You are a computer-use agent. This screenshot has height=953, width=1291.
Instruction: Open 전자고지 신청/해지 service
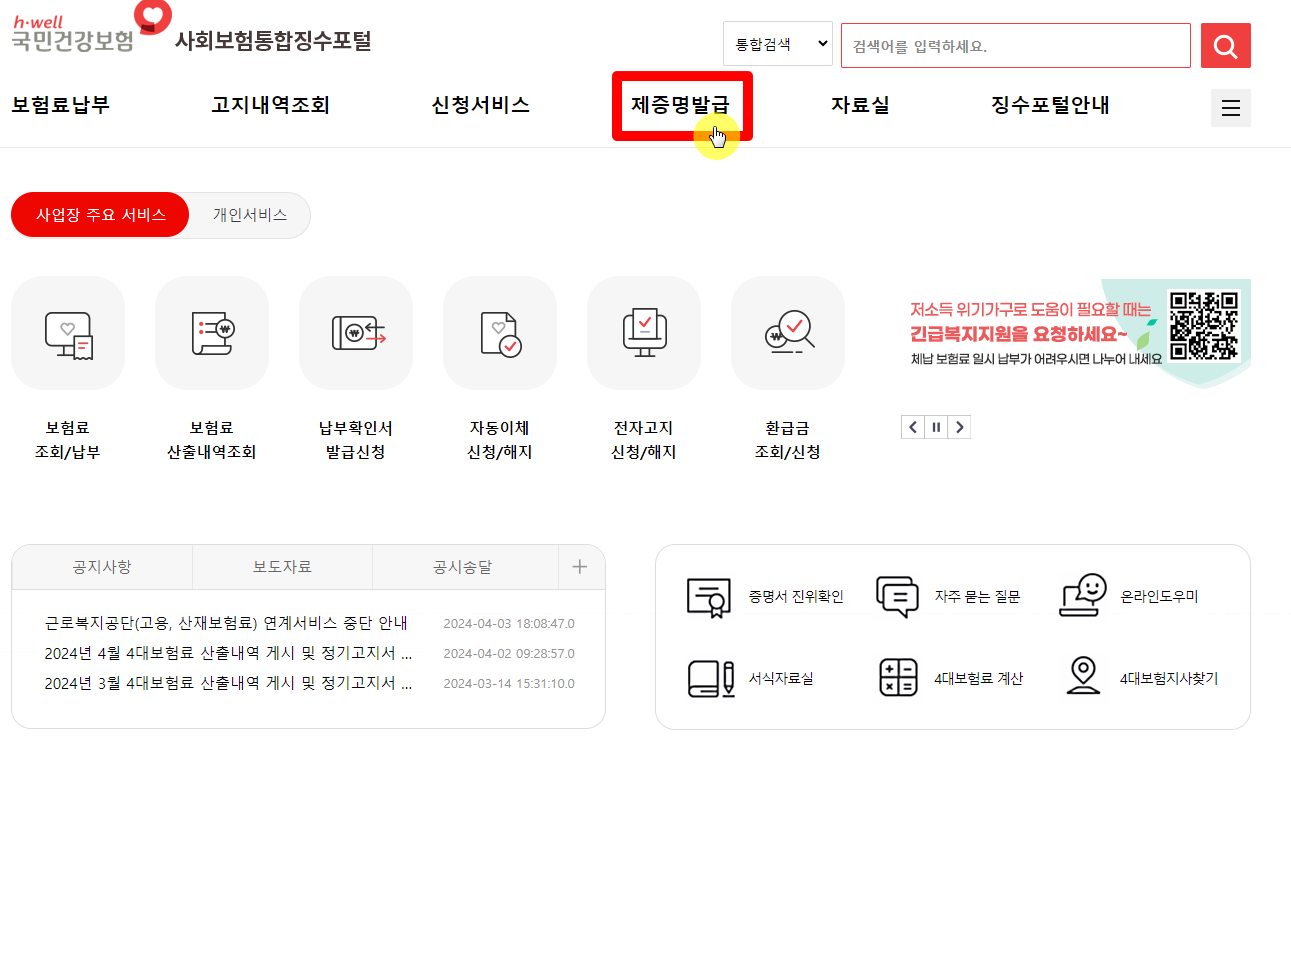click(x=644, y=333)
